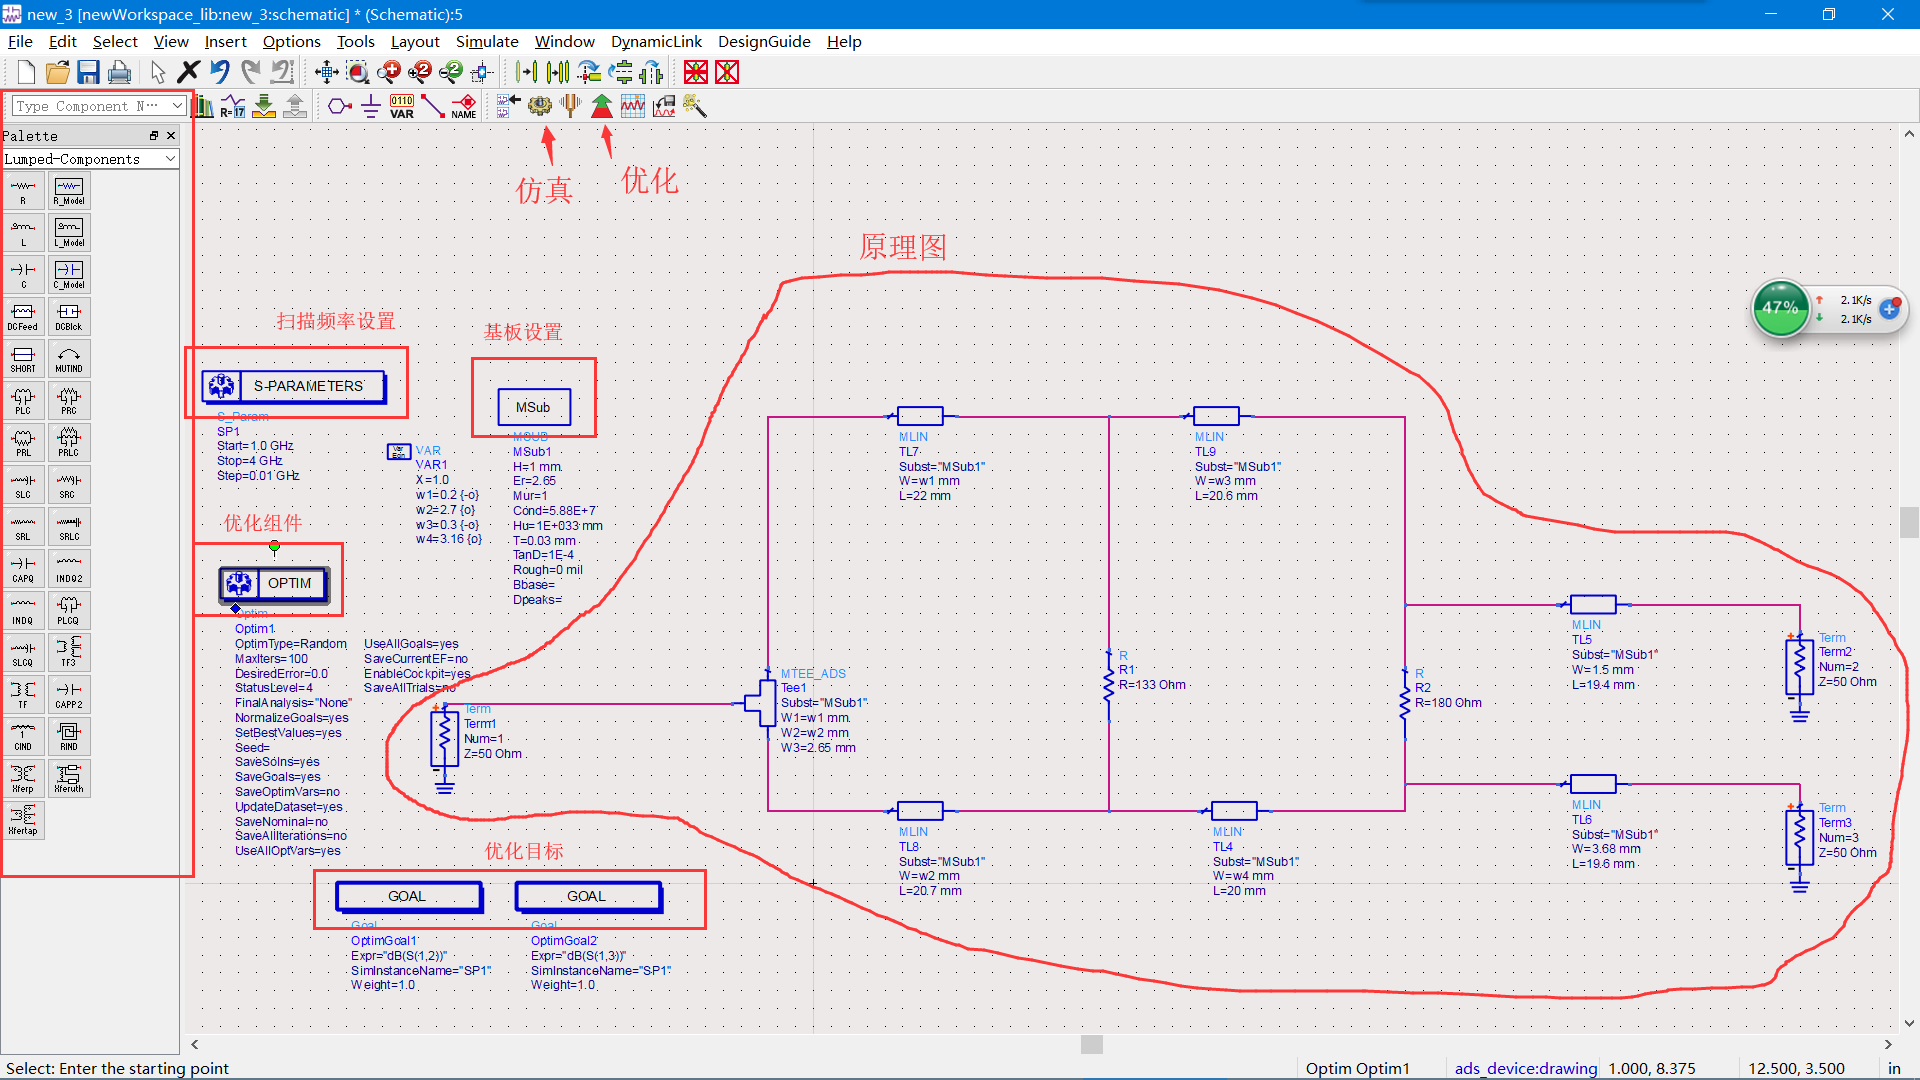
Task: Insert a ground symbol from the toolbar
Action: click(370, 106)
